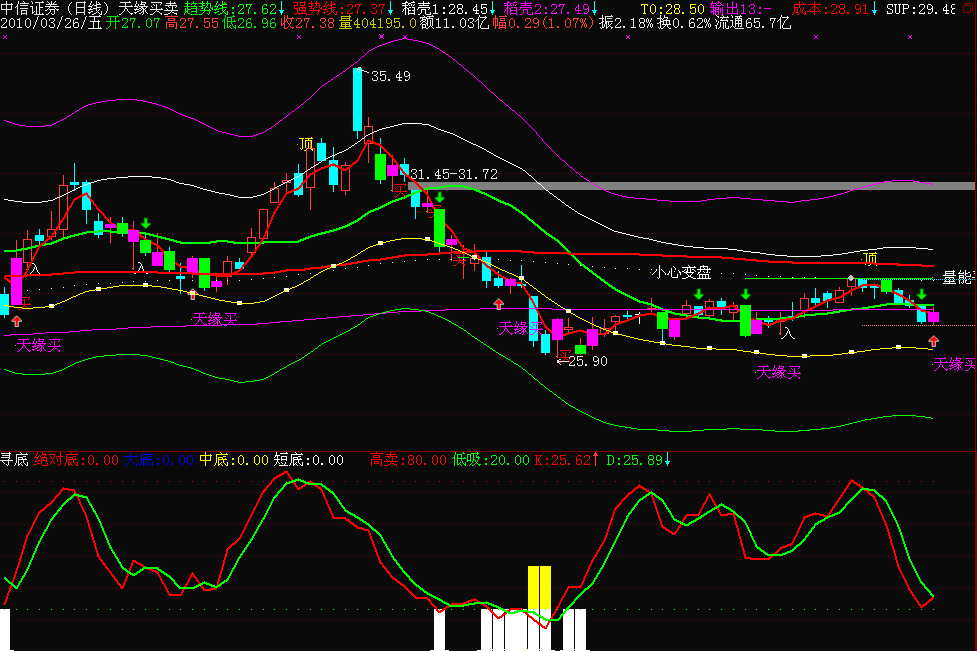Image resolution: width=977 pixels, height=651 pixels.
Task: Click the 中底:0.00 value
Action: 234,460
